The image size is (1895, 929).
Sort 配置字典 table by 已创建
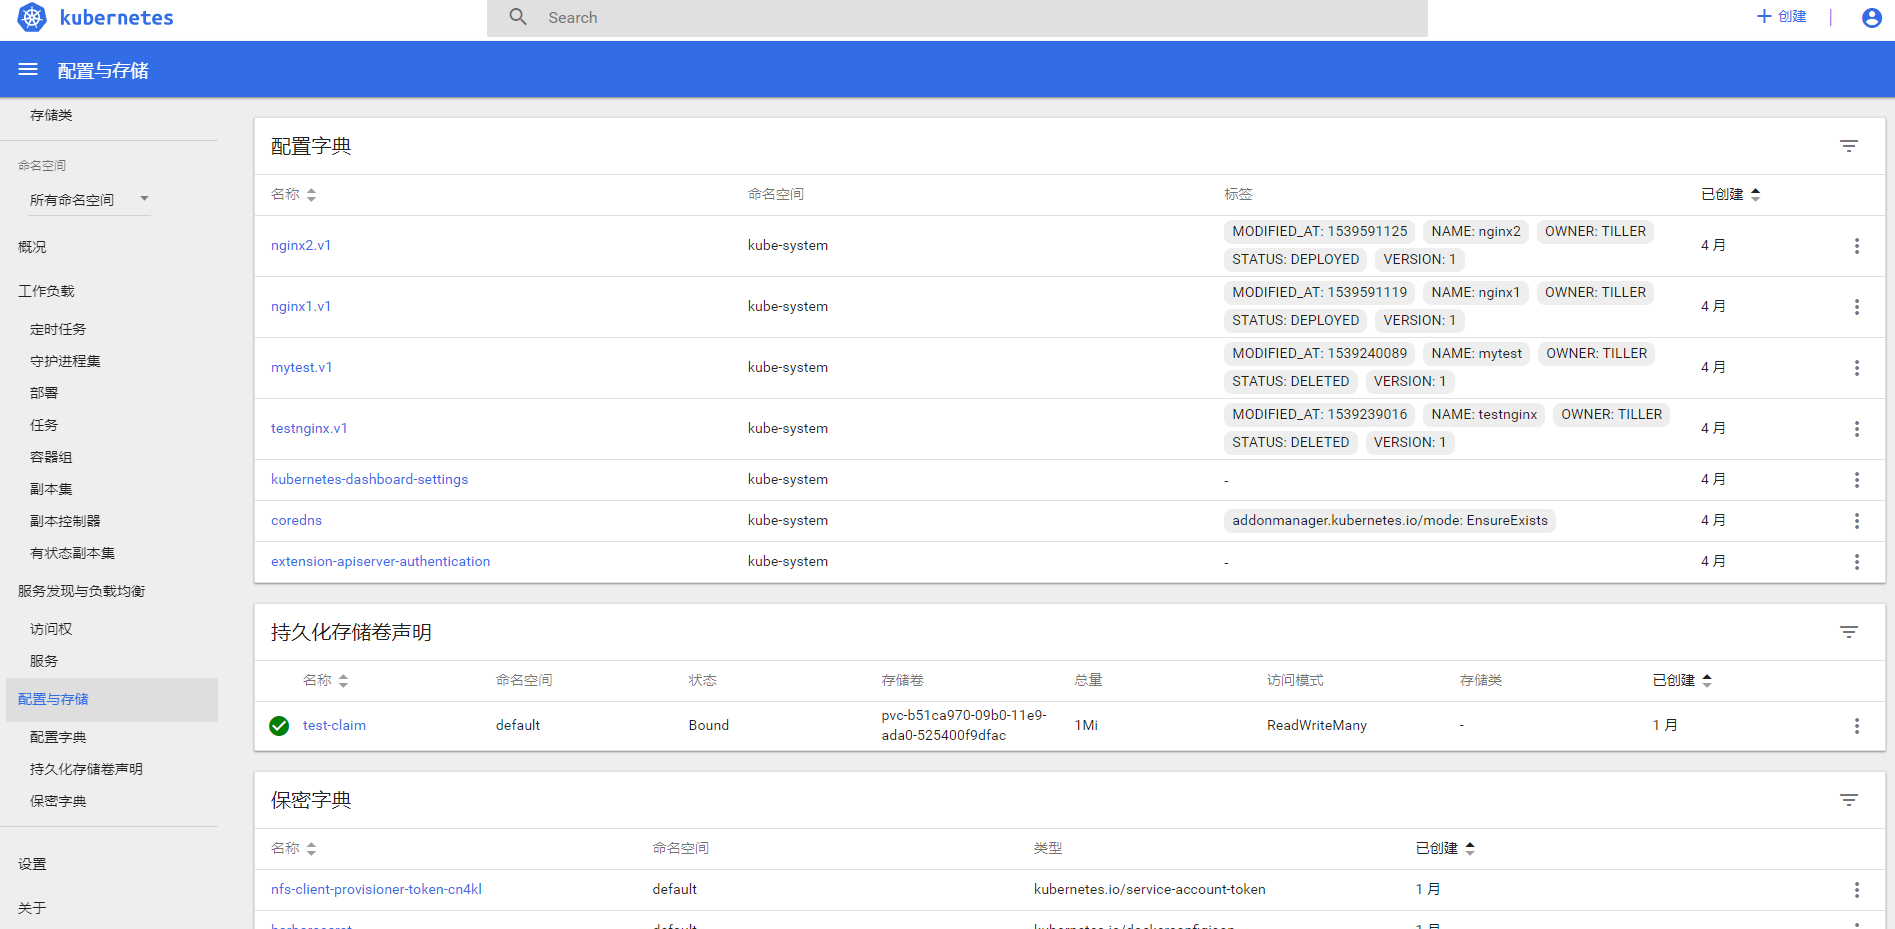[x=1730, y=194]
